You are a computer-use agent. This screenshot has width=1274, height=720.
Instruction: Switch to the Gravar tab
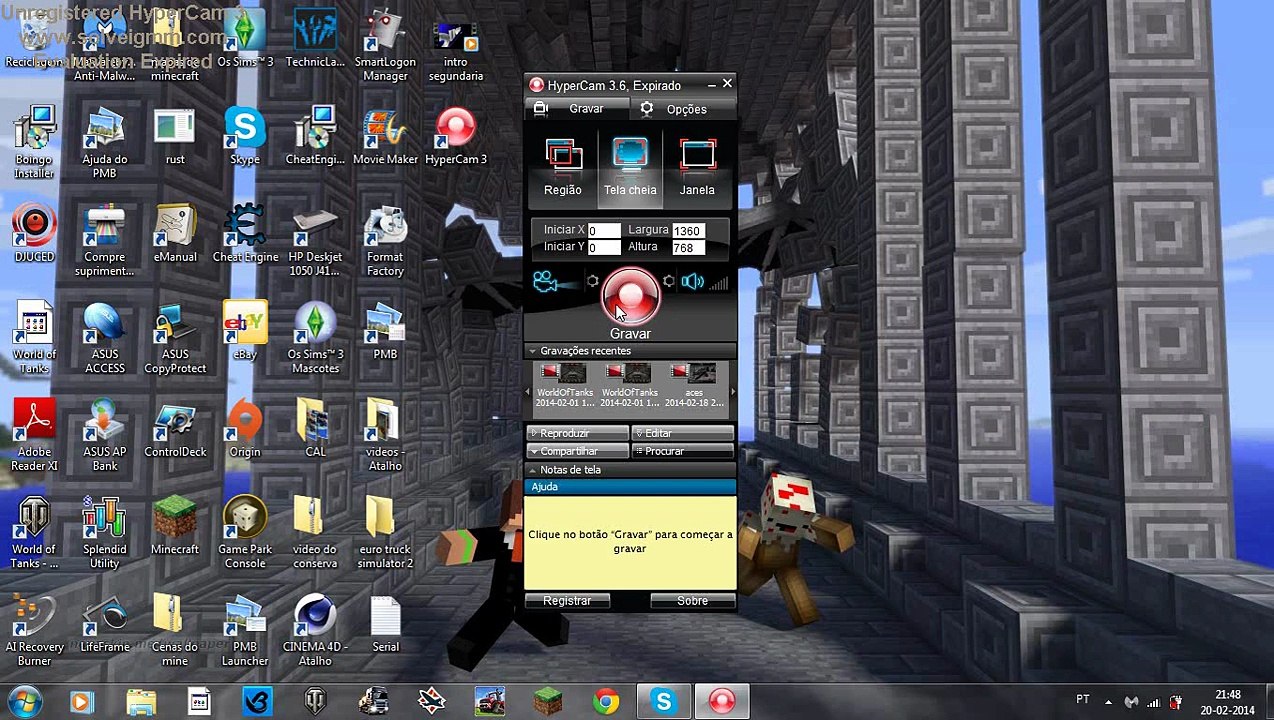[x=578, y=108]
